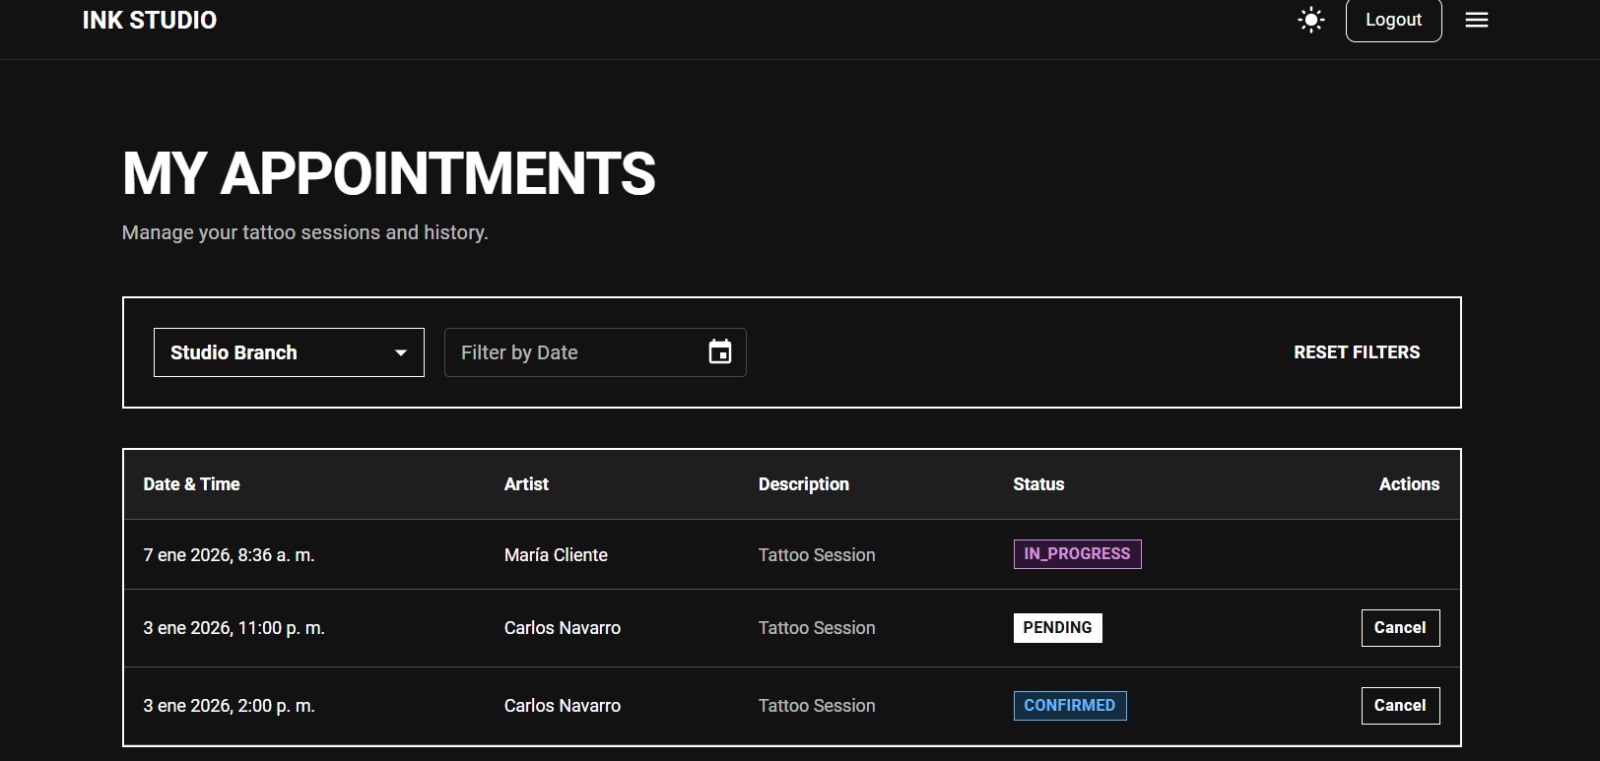Focus the Filter by Date field
The image size is (1600, 761).
tap(575, 353)
